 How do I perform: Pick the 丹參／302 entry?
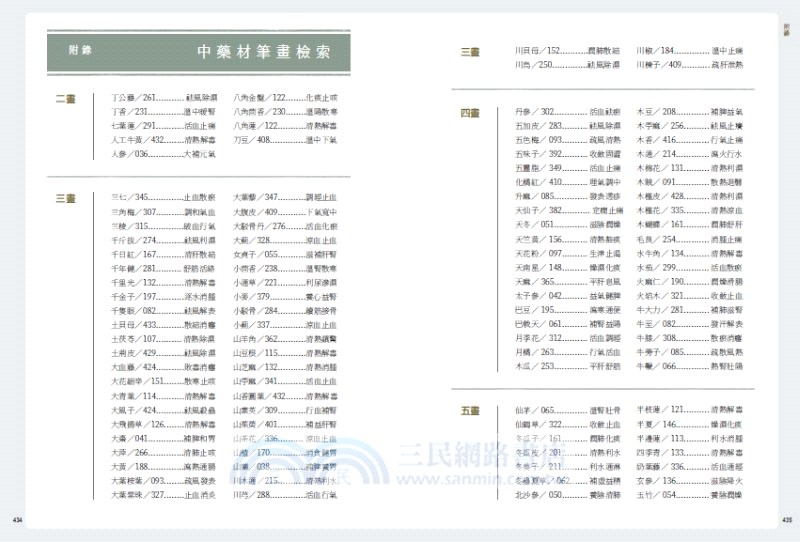click(568, 111)
